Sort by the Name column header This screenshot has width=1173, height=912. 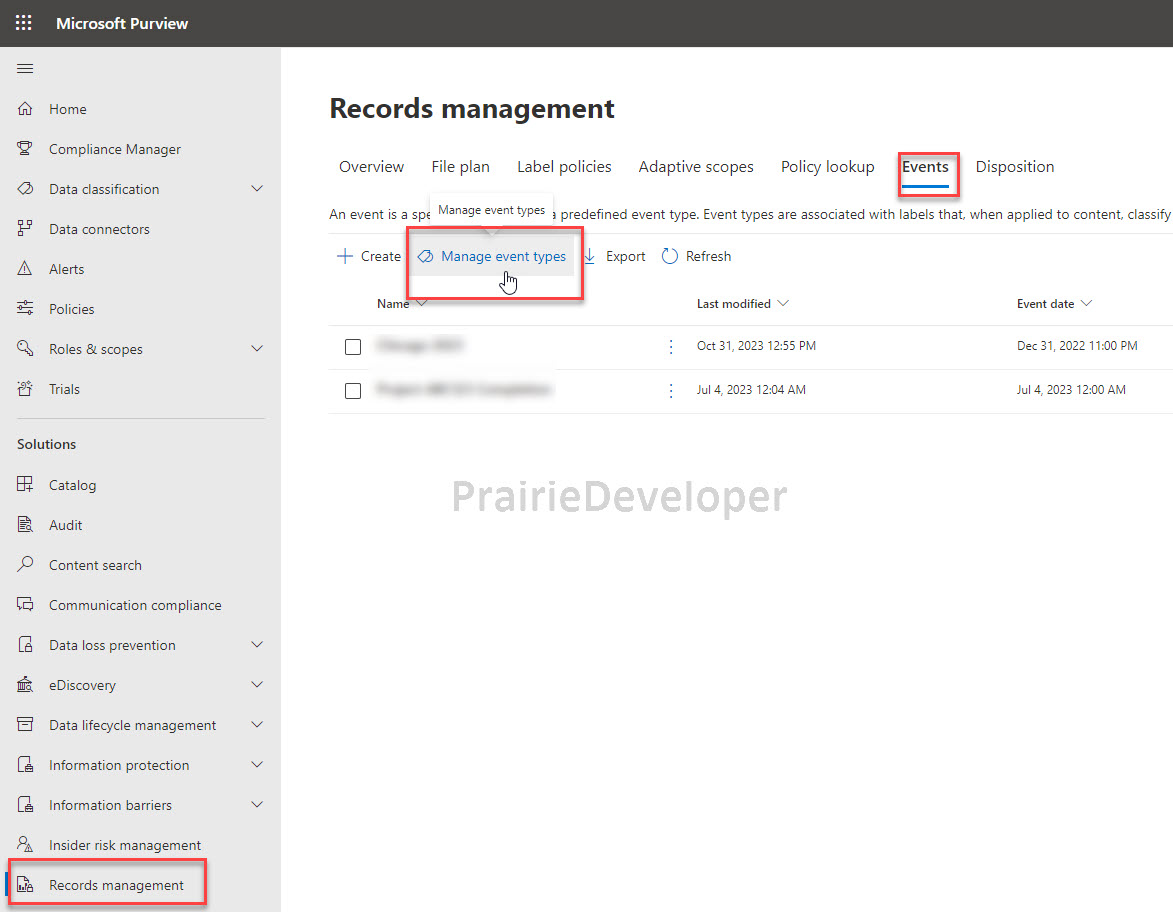tap(402, 303)
